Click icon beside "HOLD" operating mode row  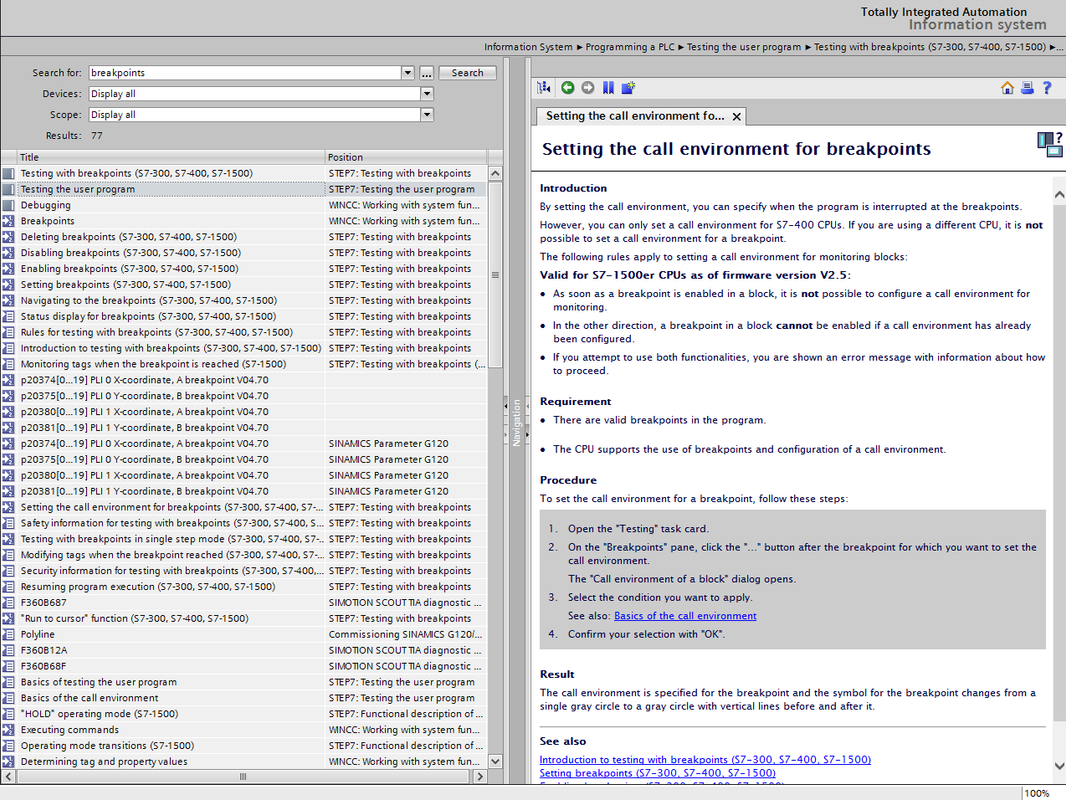tap(8, 714)
